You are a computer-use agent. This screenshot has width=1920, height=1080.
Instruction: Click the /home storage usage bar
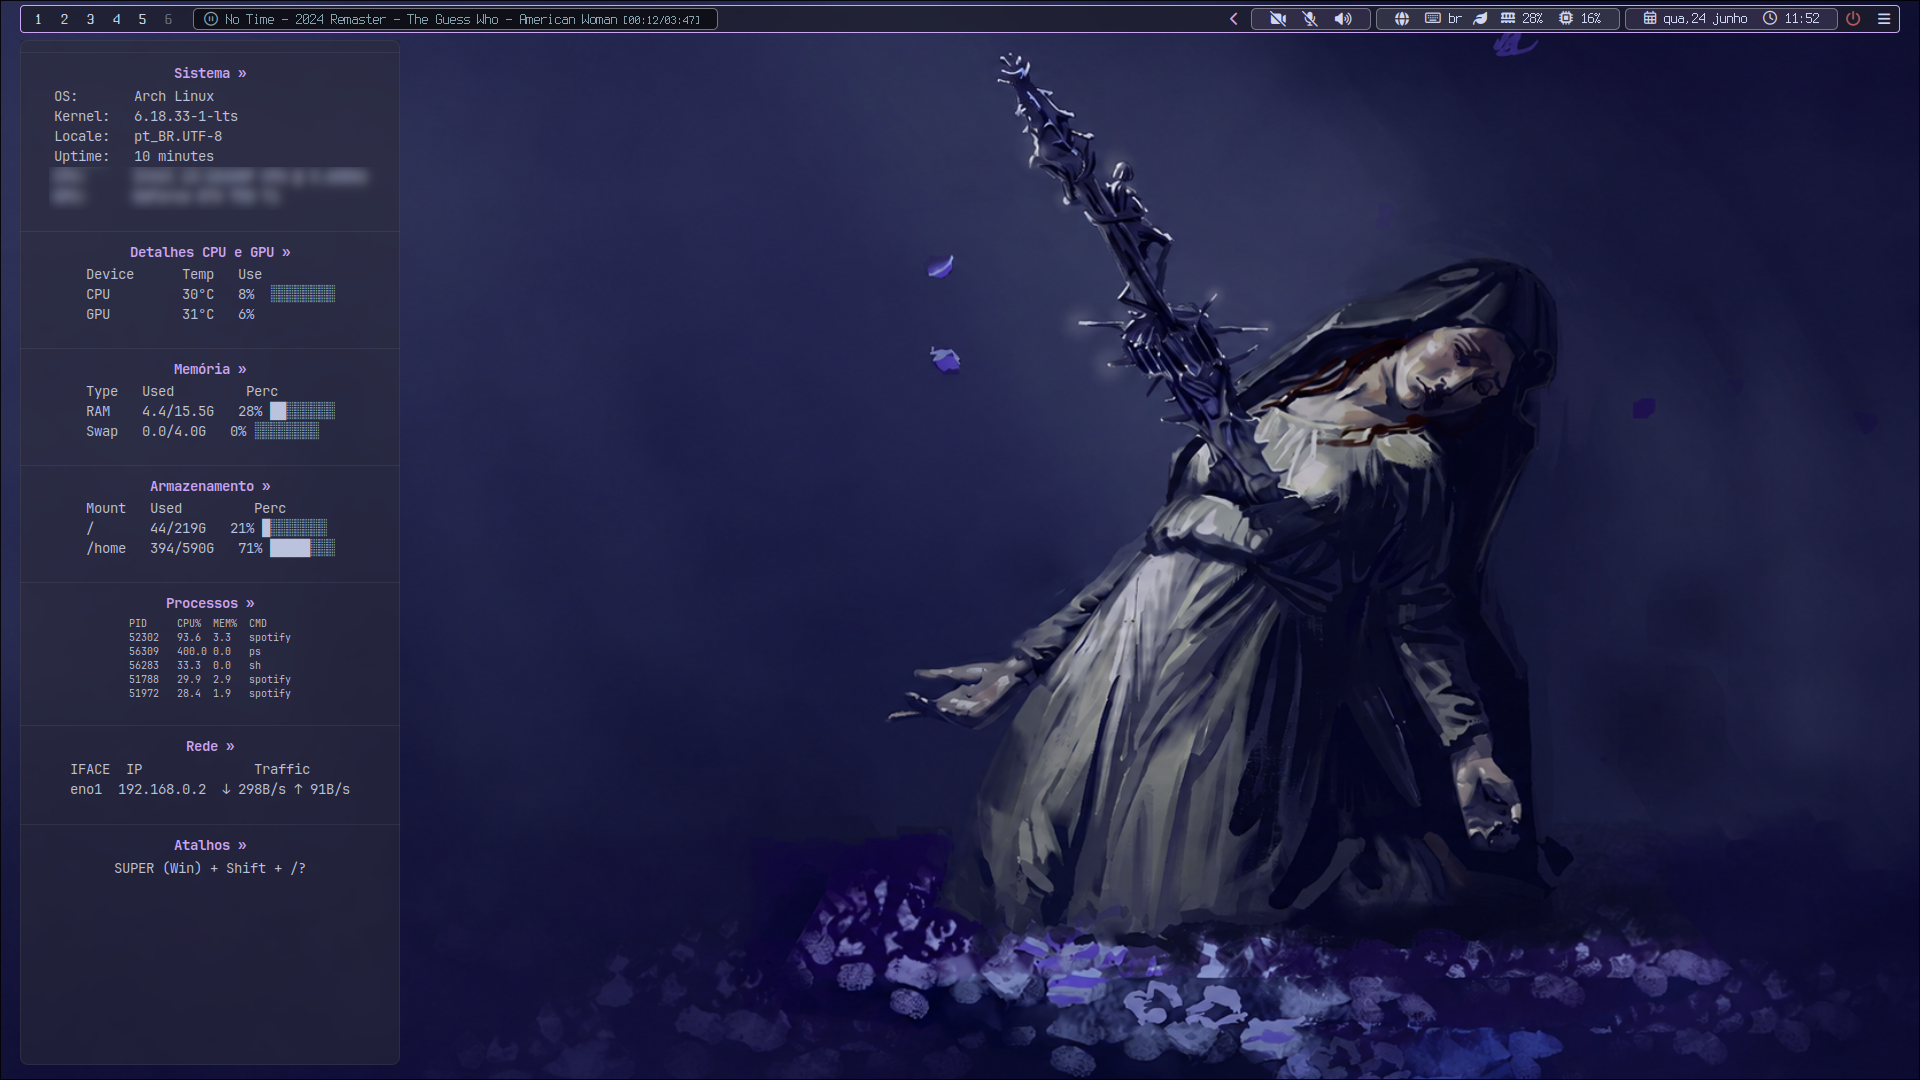(302, 548)
